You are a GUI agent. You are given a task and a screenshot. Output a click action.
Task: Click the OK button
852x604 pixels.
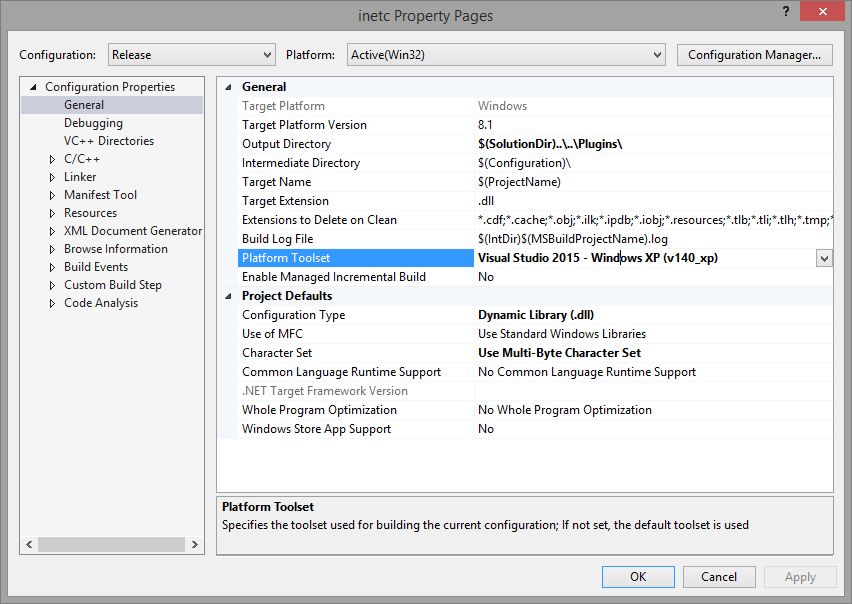[x=638, y=577]
